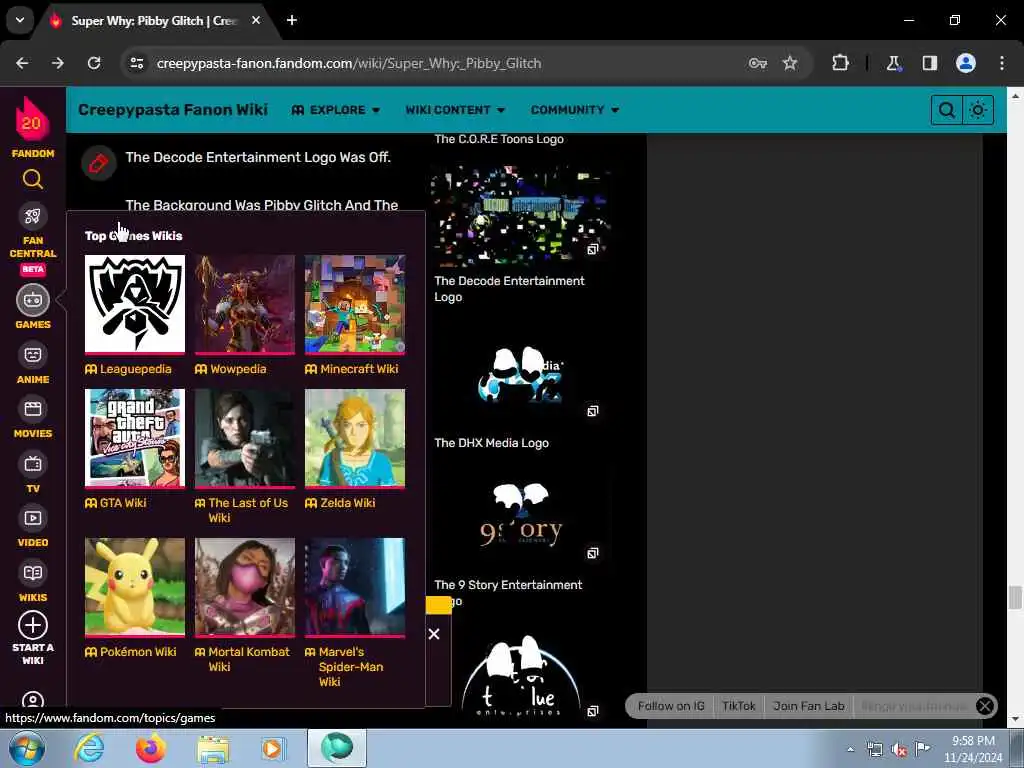Click Start a Wiki plus icon

coord(33,626)
